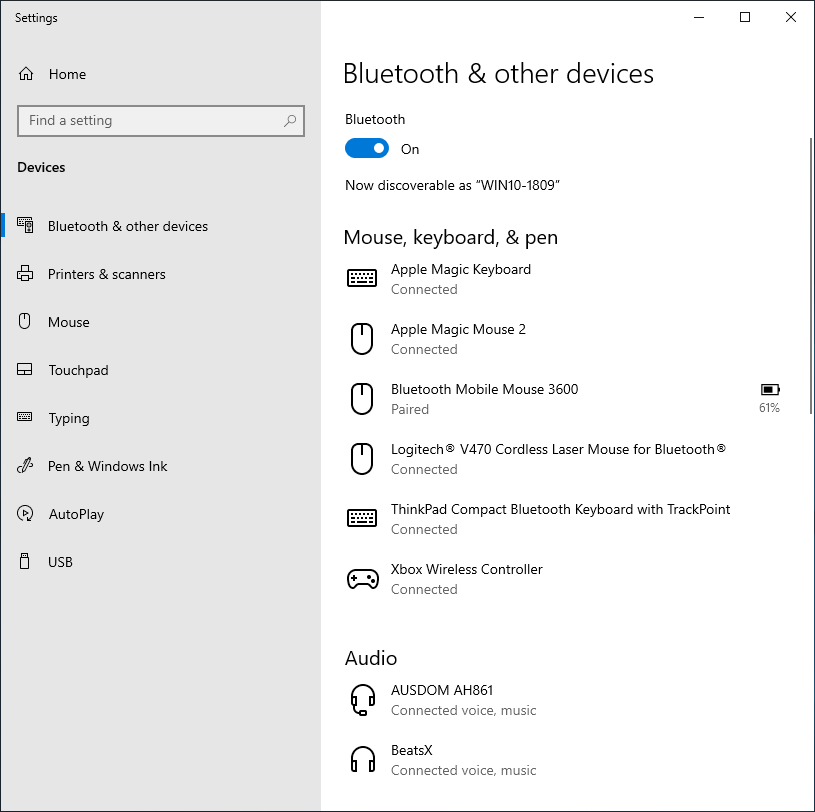The image size is (815, 812).
Task: Click the Mouse sidebar icon
Action: tap(24, 321)
